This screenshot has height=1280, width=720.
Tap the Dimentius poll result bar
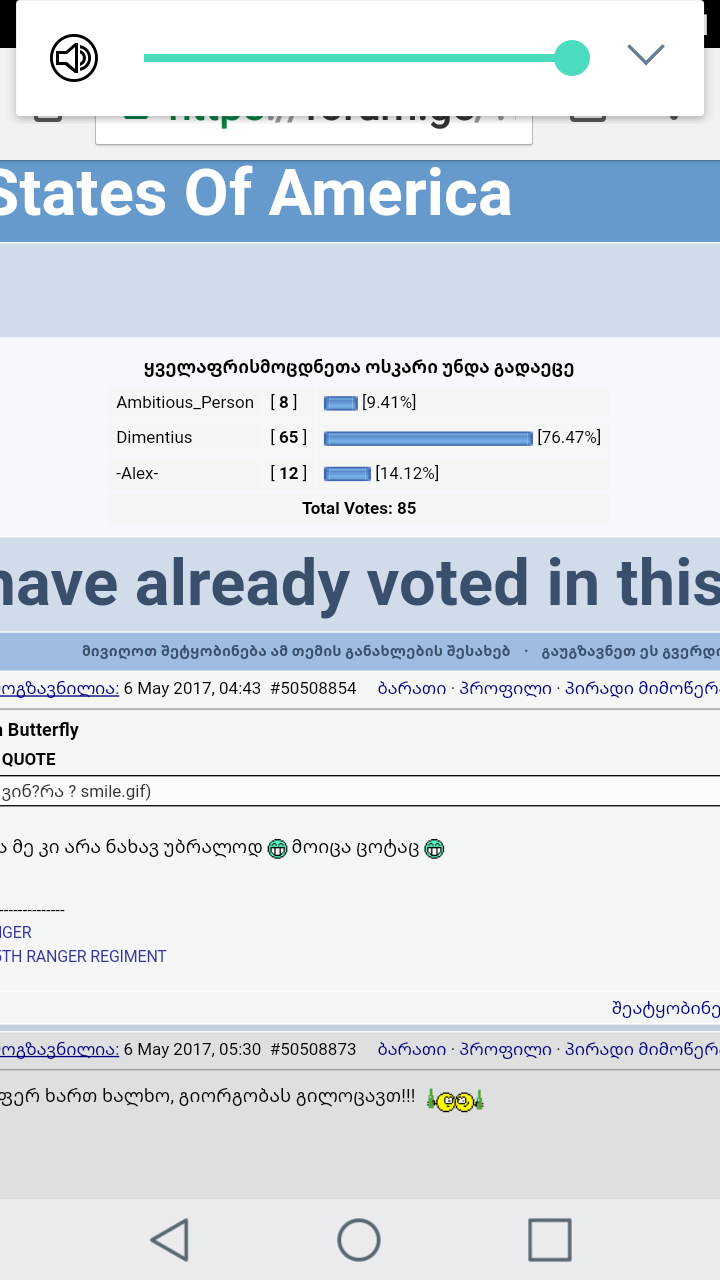click(x=428, y=438)
